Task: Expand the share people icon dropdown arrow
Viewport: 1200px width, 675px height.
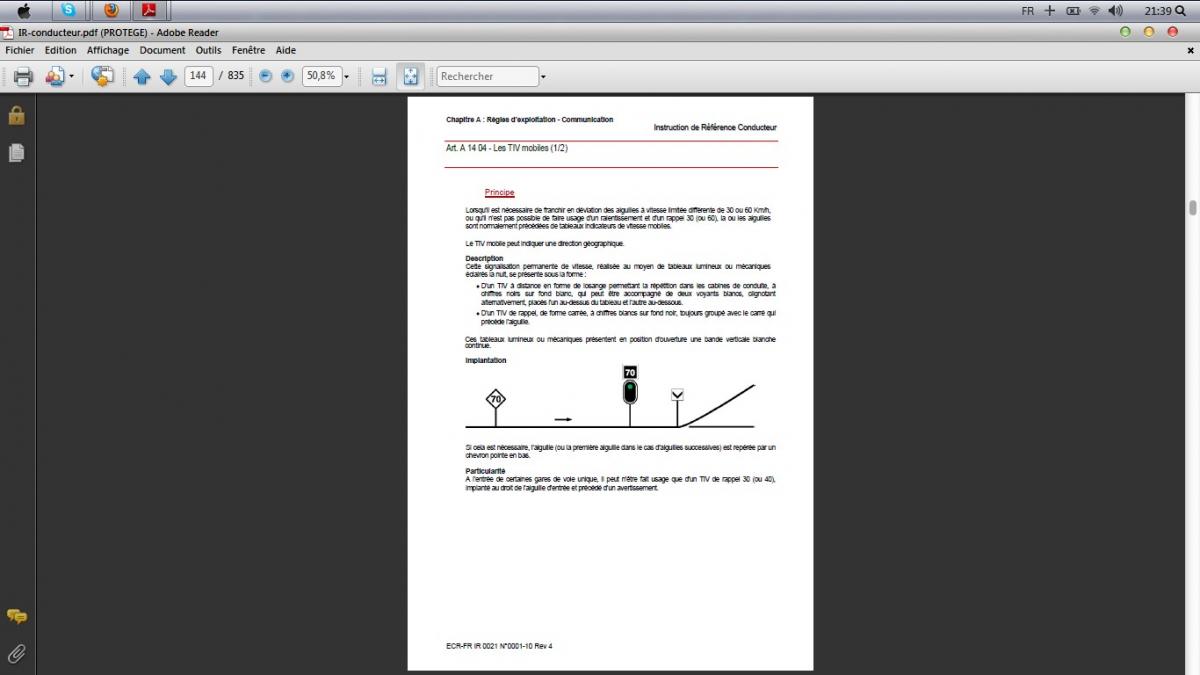Action: pyautogui.click(x=71, y=76)
